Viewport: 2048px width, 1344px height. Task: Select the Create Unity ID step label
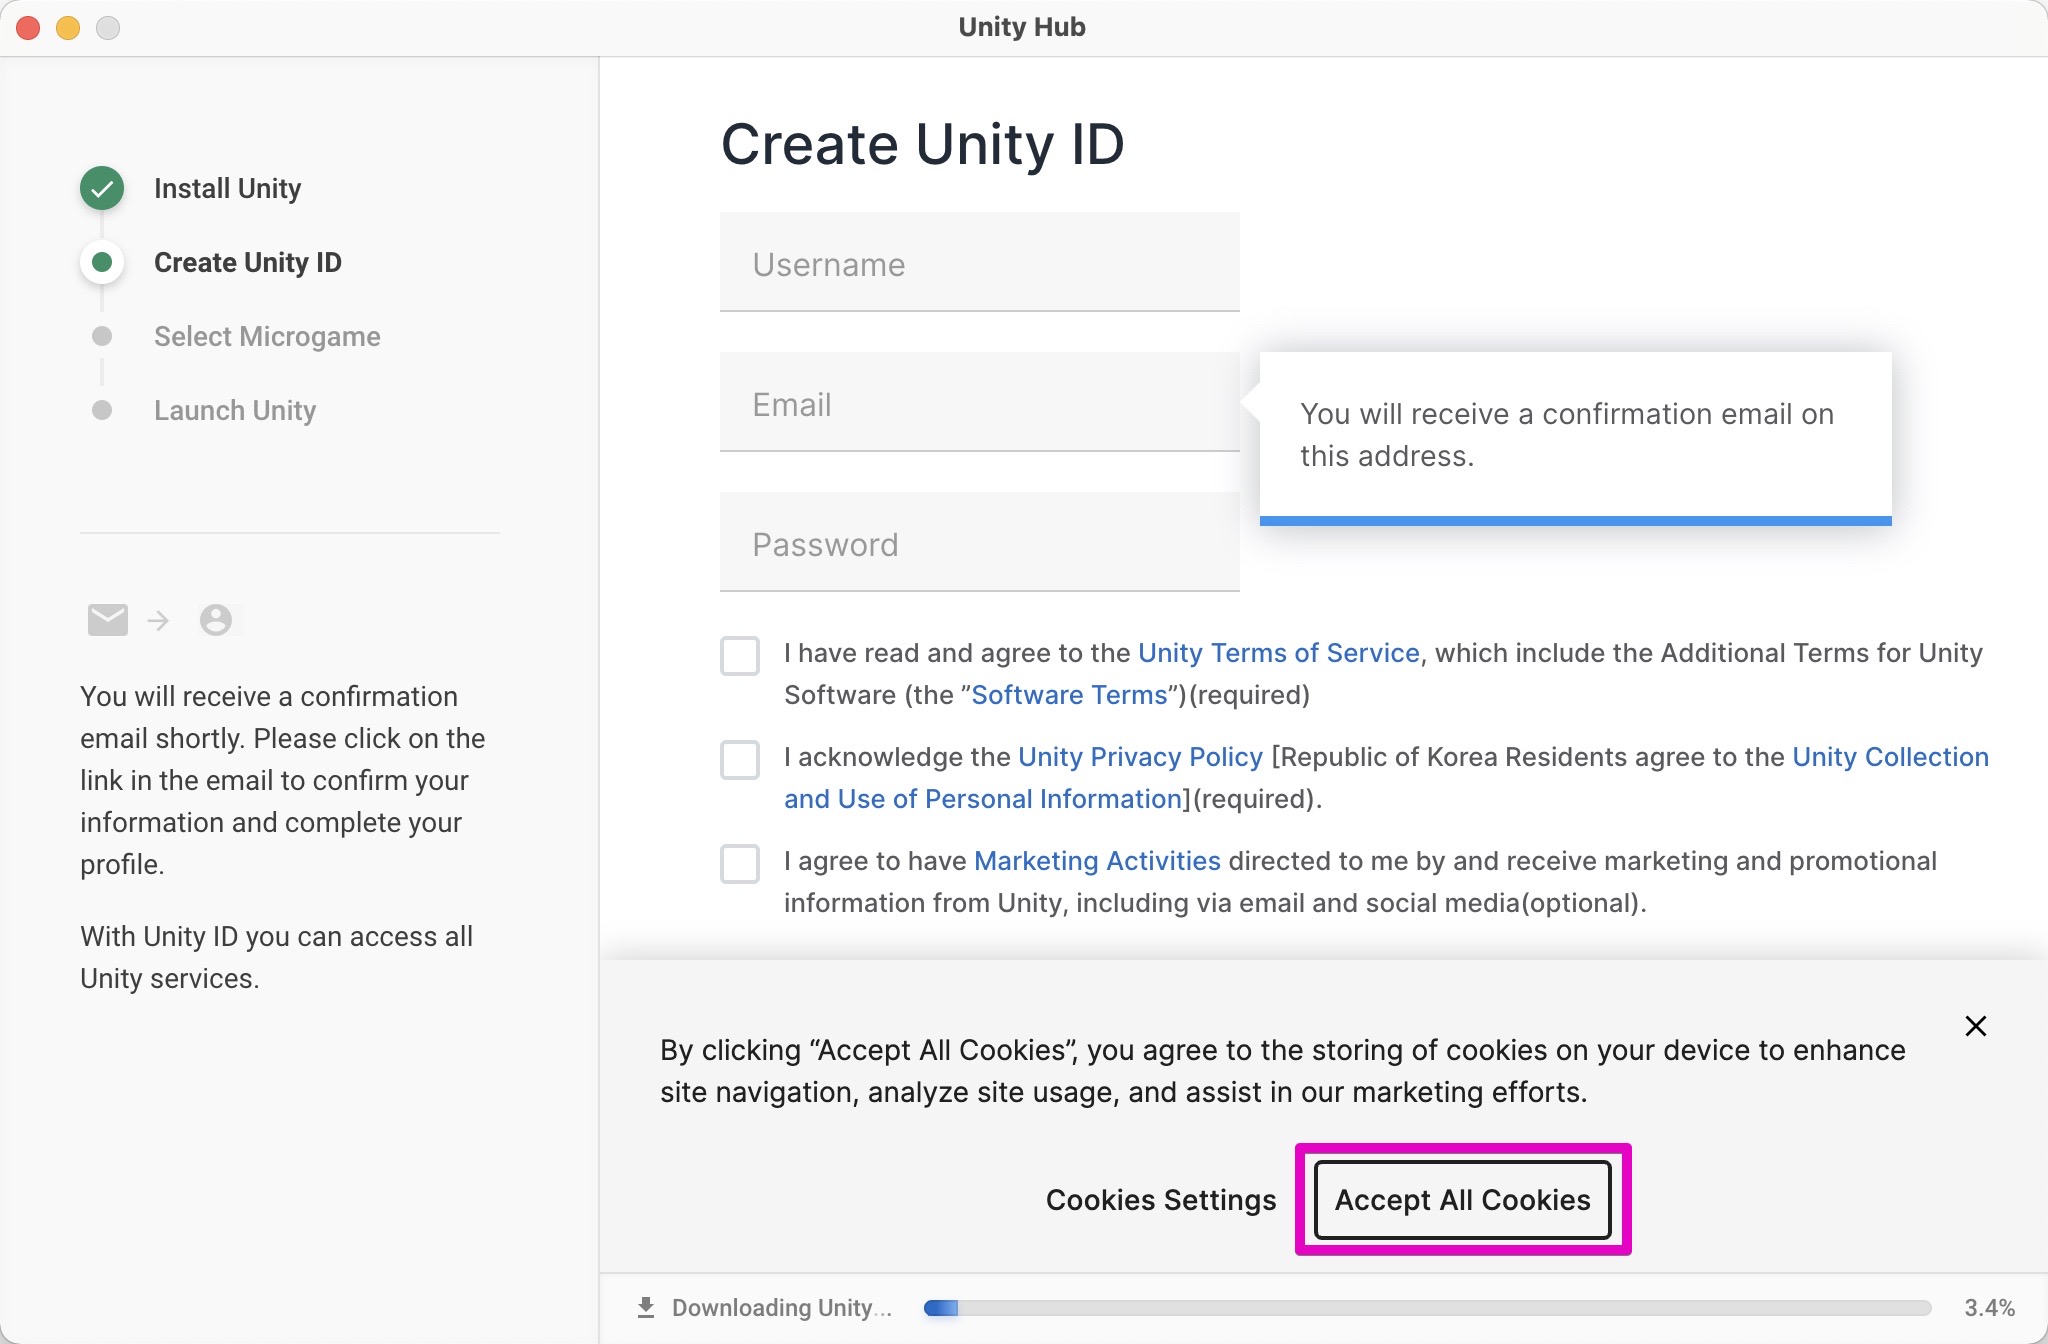point(248,262)
